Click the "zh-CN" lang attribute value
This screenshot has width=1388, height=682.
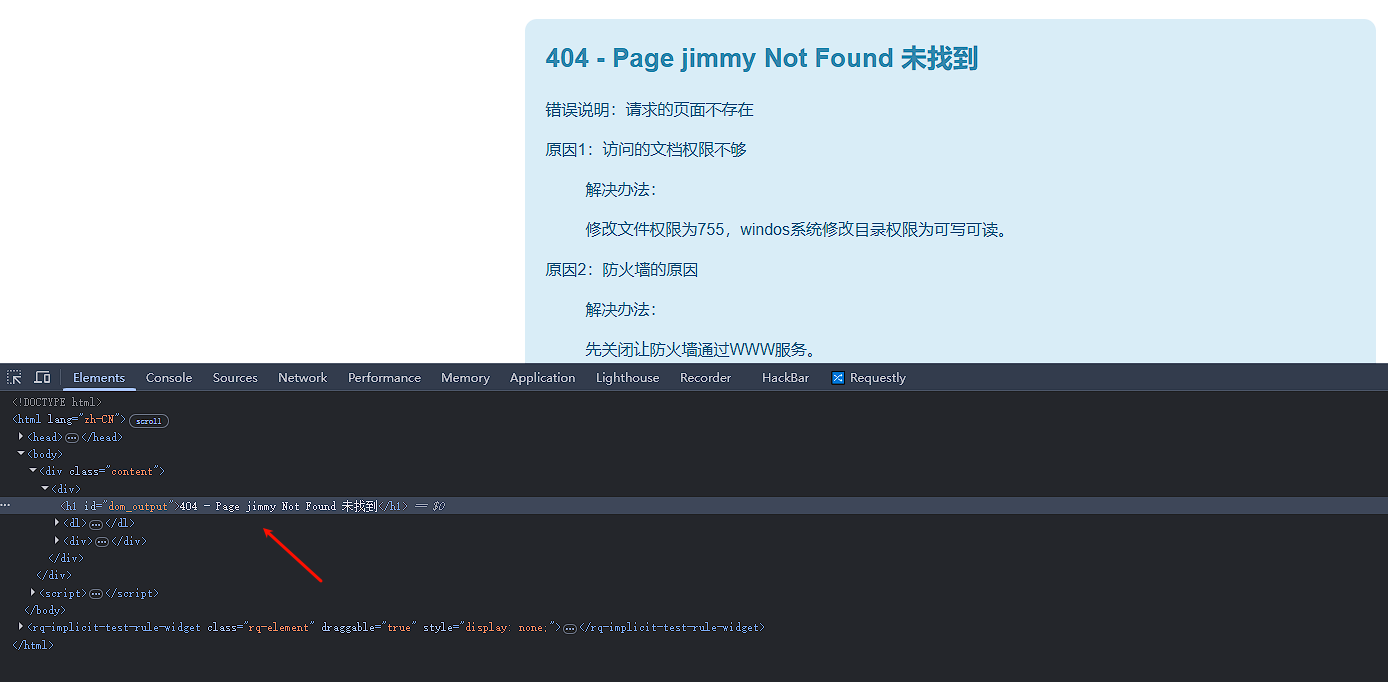[x=99, y=420]
